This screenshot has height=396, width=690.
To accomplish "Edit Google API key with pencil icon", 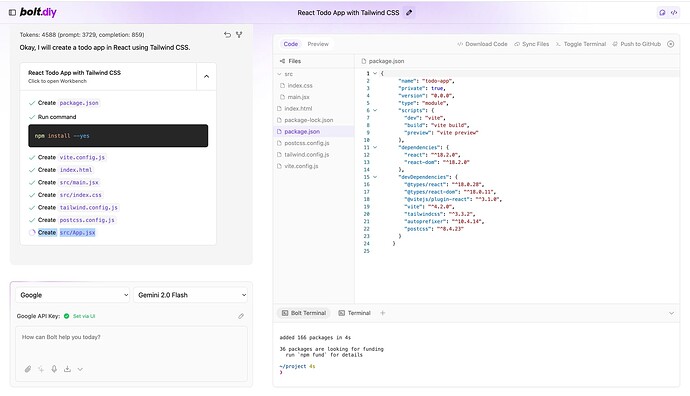I will coord(241,316).
